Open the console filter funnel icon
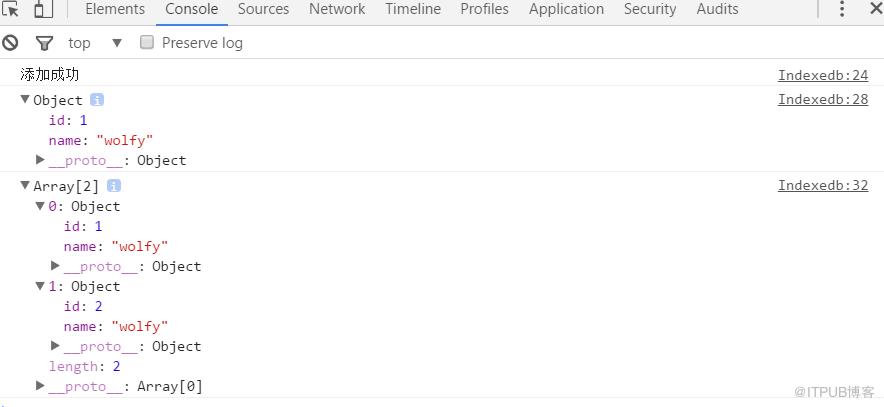This screenshot has height=407, width=884. pos(44,43)
